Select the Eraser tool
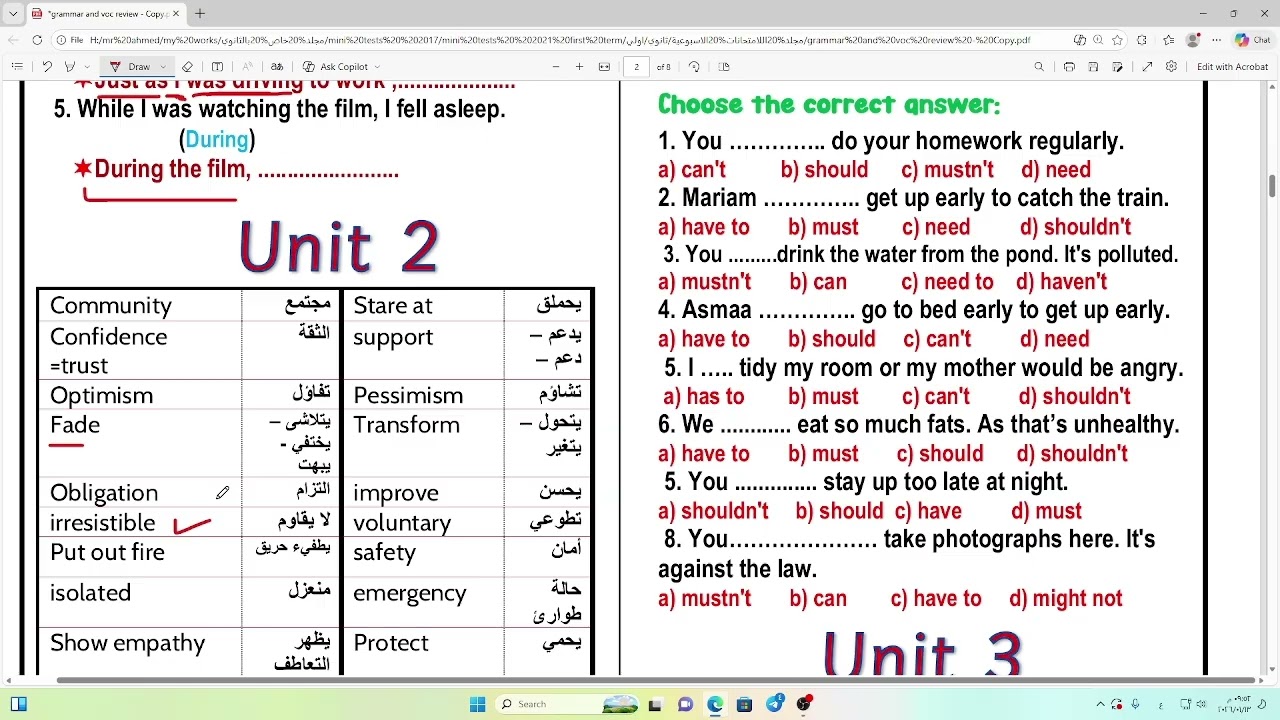The width and height of the screenshot is (1280, 720). pyautogui.click(x=187, y=67)
